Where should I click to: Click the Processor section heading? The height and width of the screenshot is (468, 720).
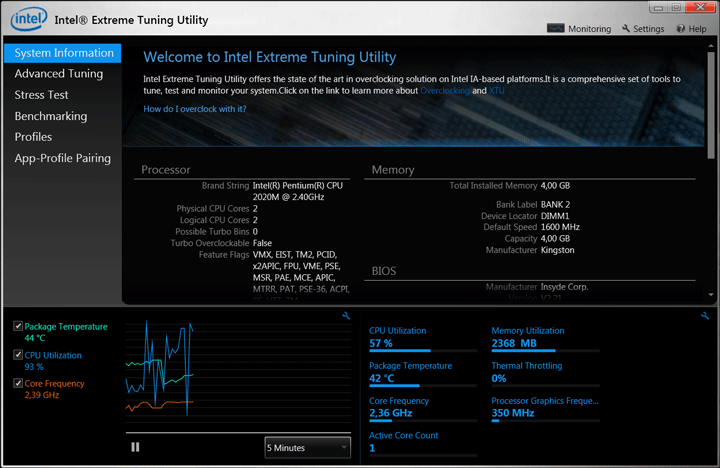(165, 169)
